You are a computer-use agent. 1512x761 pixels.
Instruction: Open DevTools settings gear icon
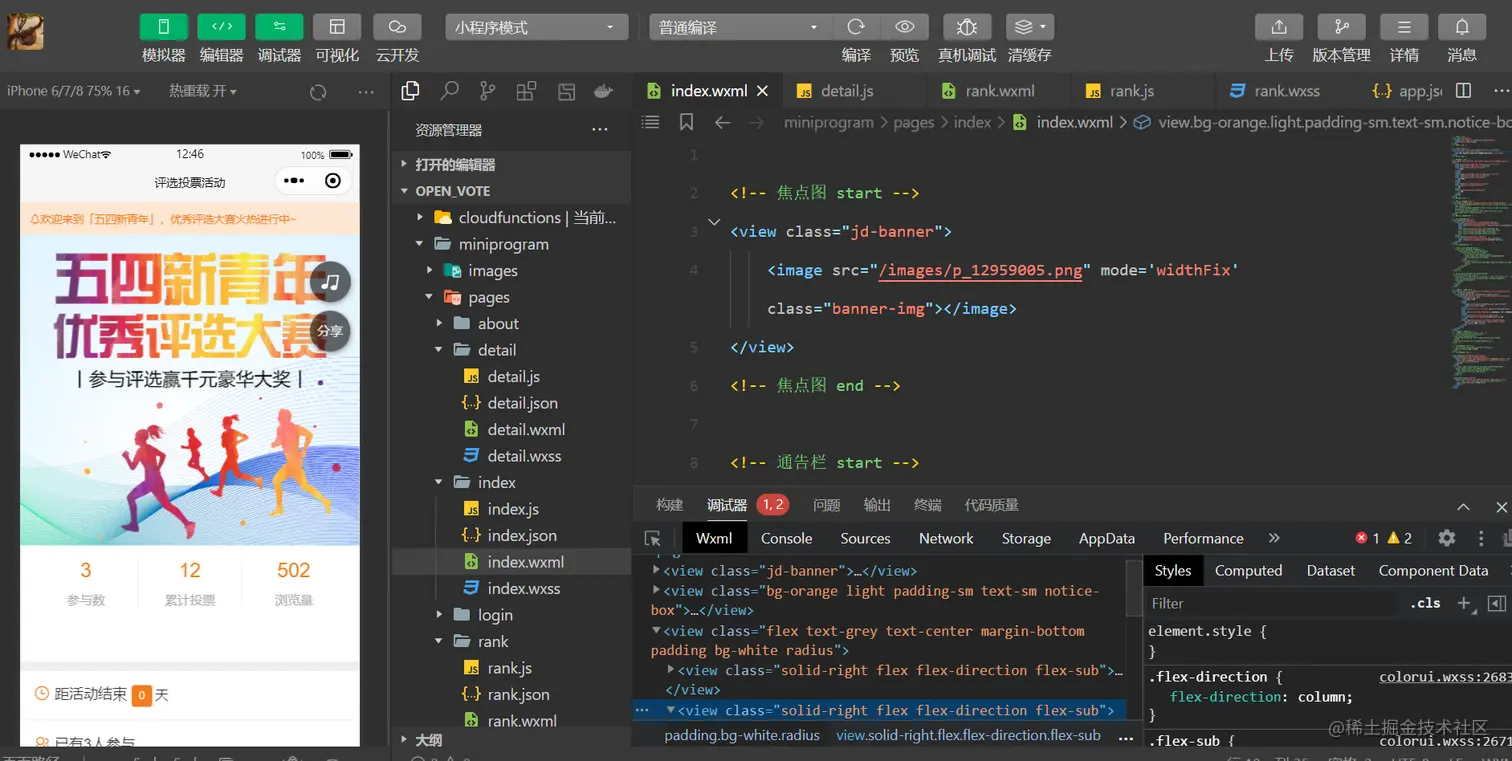pyautogui.click(x=1446, y=538)
